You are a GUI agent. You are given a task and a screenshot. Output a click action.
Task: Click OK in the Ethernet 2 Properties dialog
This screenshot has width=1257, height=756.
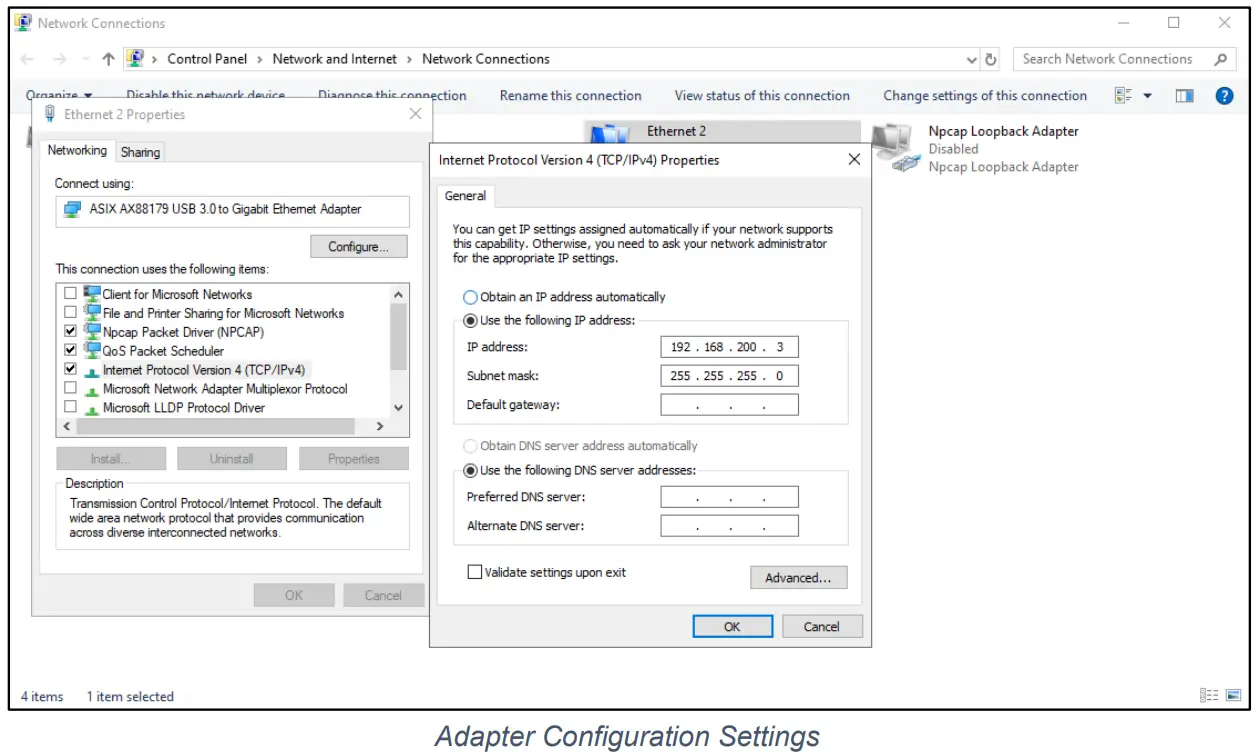click(293, 595)
